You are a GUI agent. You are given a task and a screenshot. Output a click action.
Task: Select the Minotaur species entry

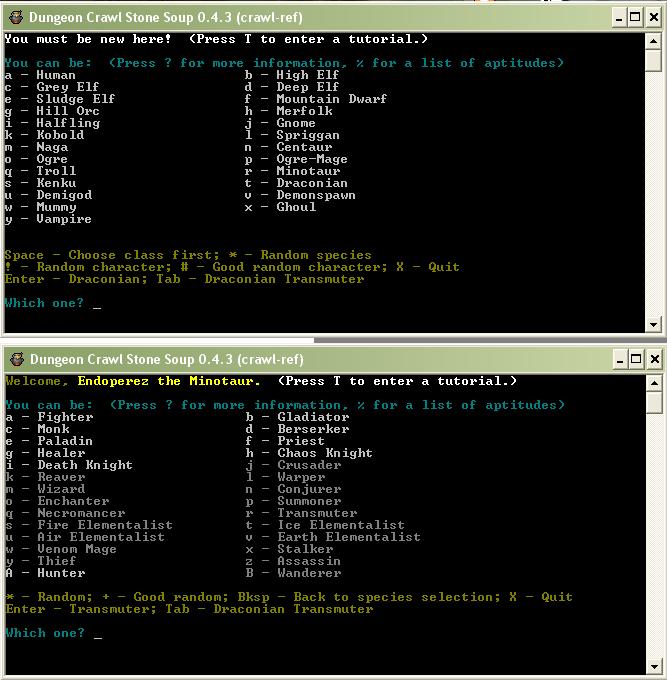pyautogui.click(x=304, y=171)
